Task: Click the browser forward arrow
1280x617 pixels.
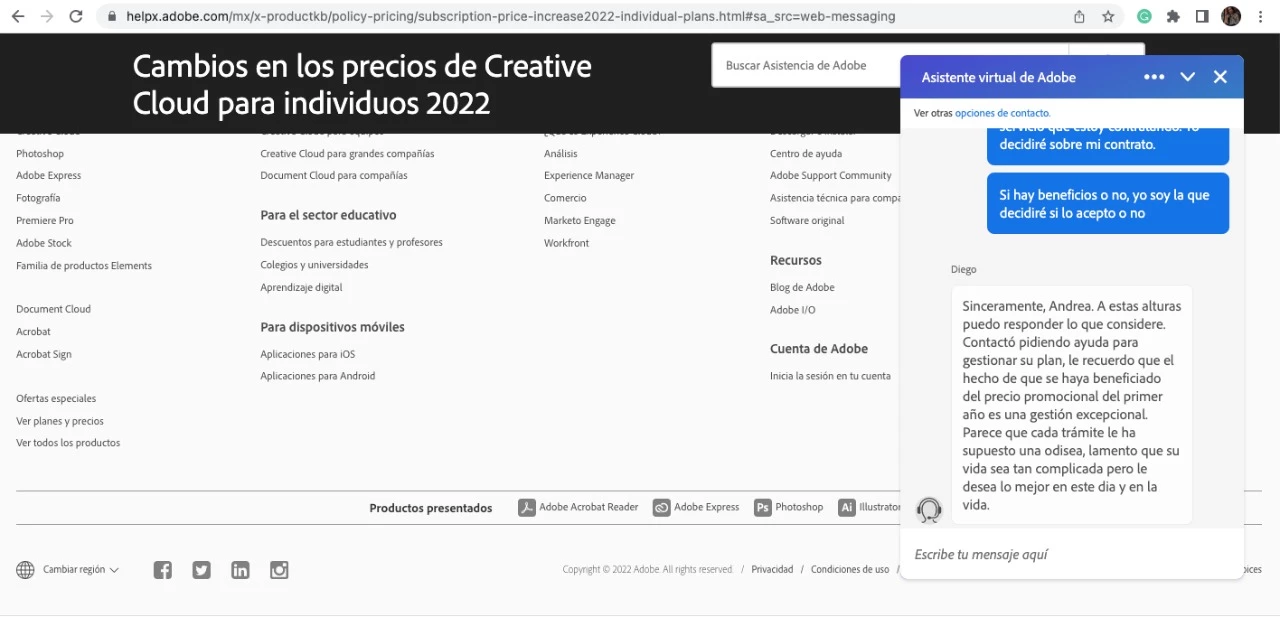Action: pos(46,16)
